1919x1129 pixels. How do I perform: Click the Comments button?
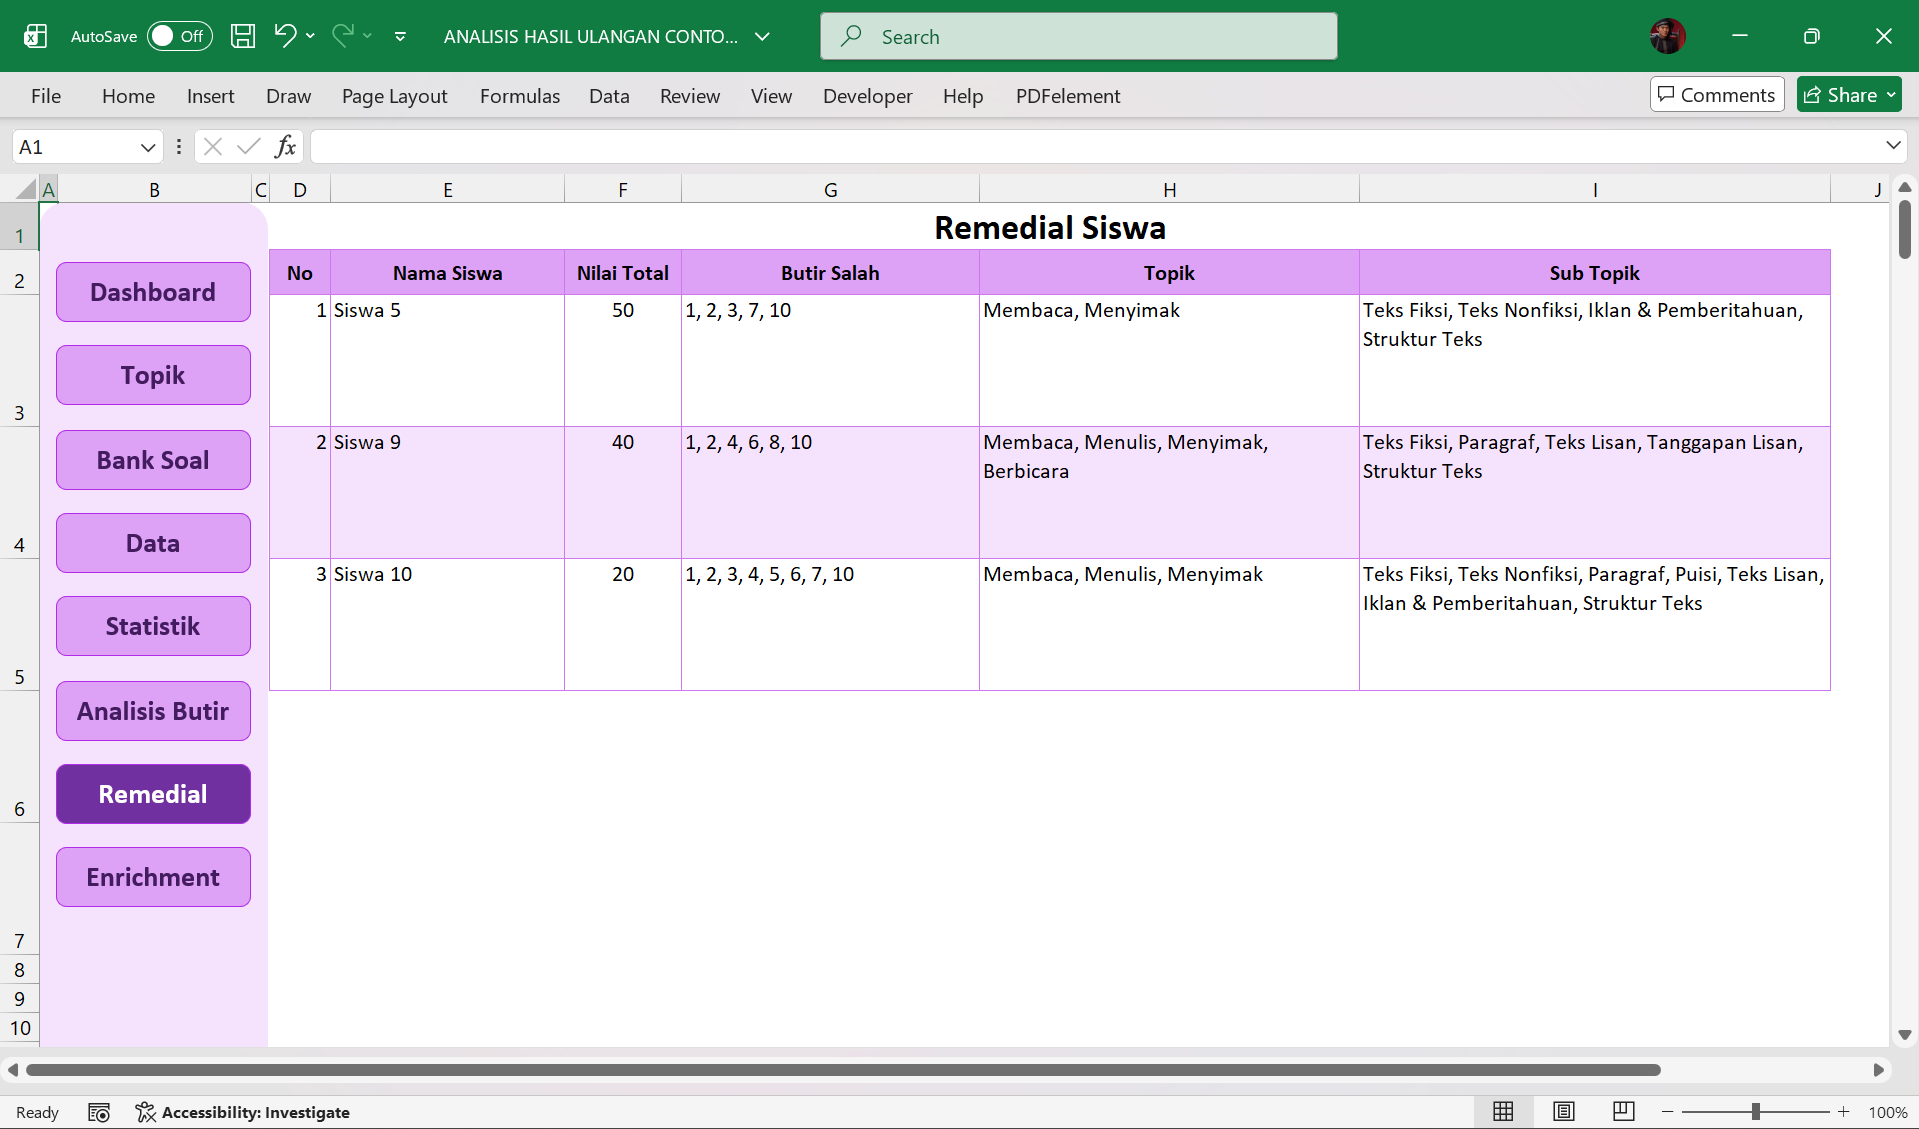[1717, 95]
